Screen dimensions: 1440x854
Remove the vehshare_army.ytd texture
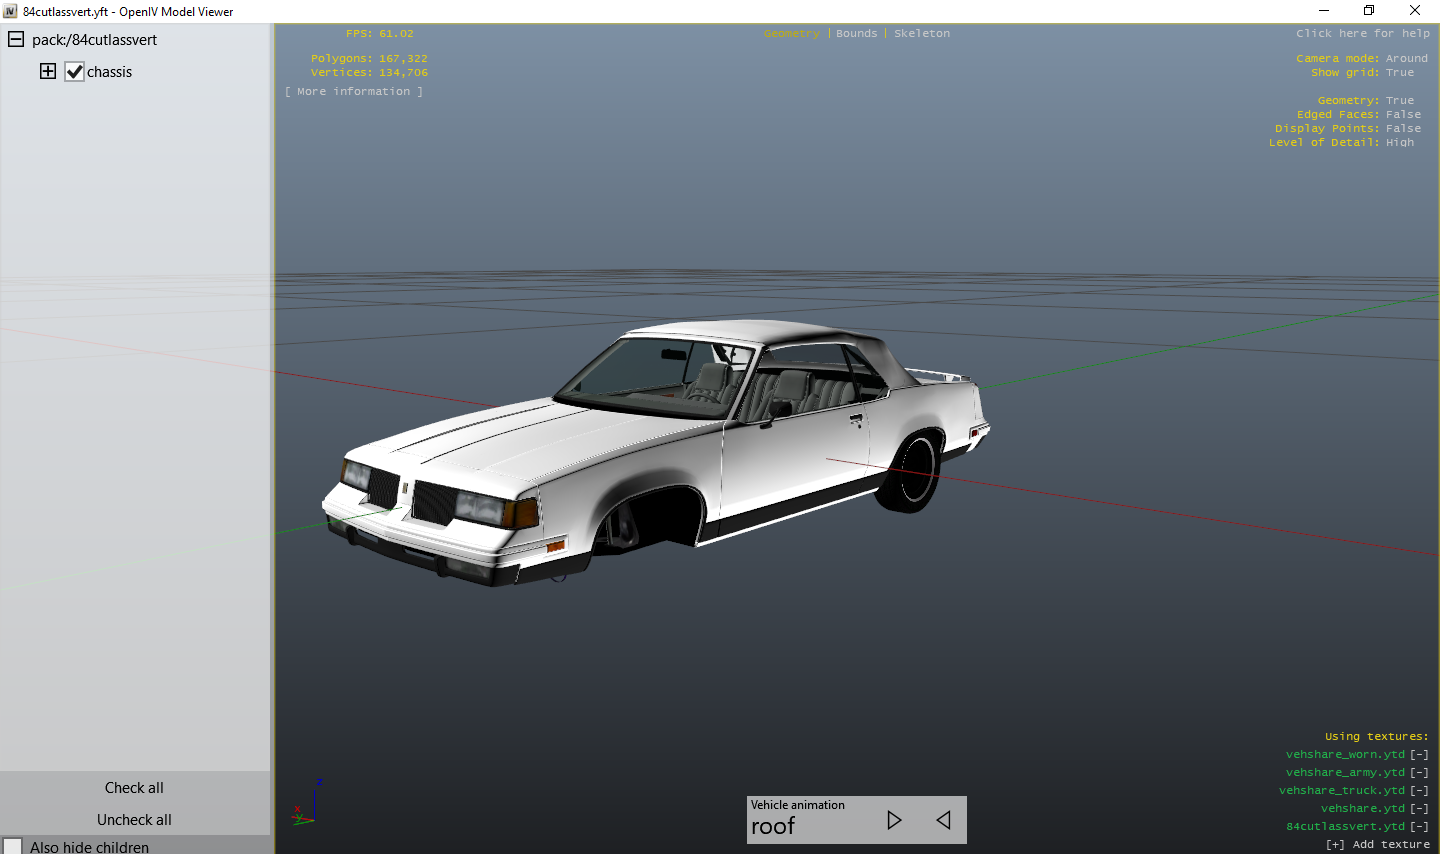tap(1419, 773)
